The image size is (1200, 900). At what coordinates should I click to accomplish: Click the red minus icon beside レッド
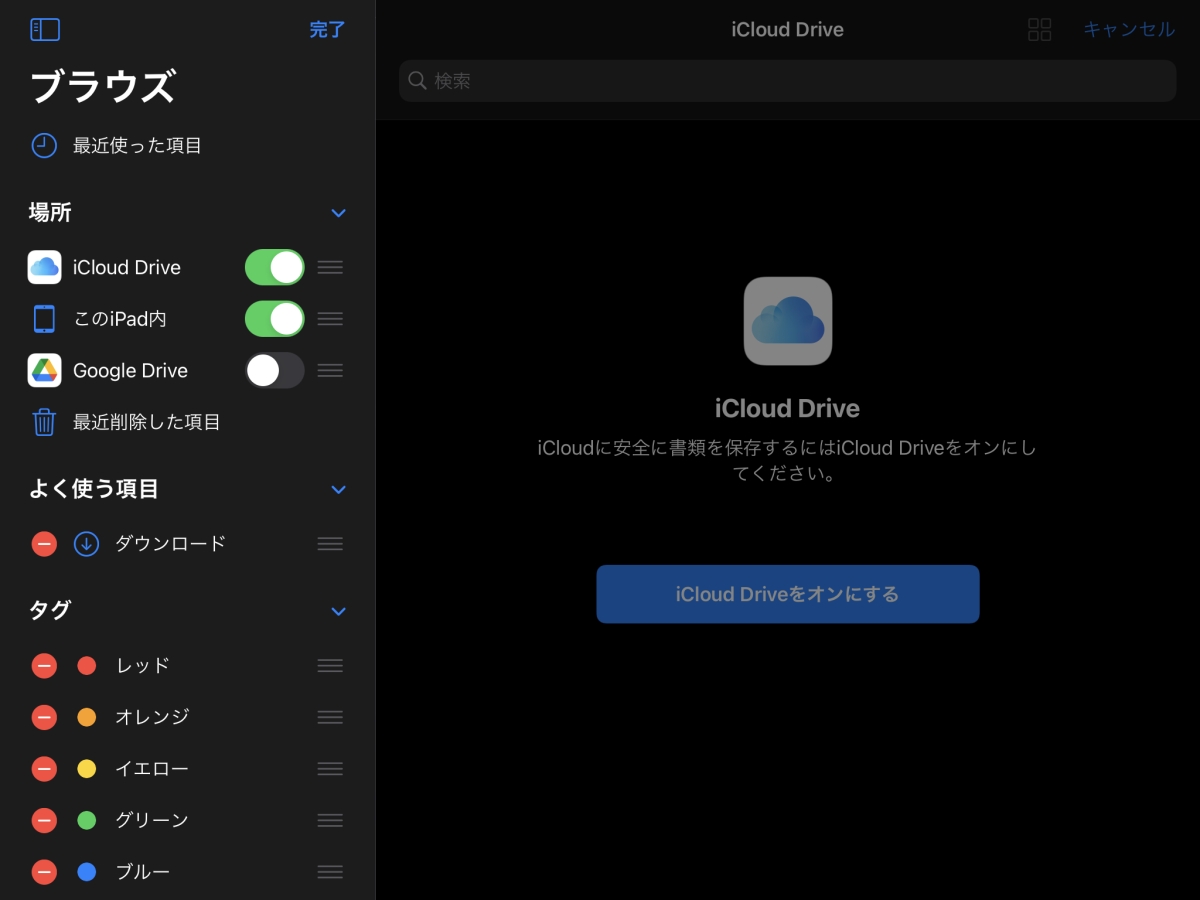44,666
